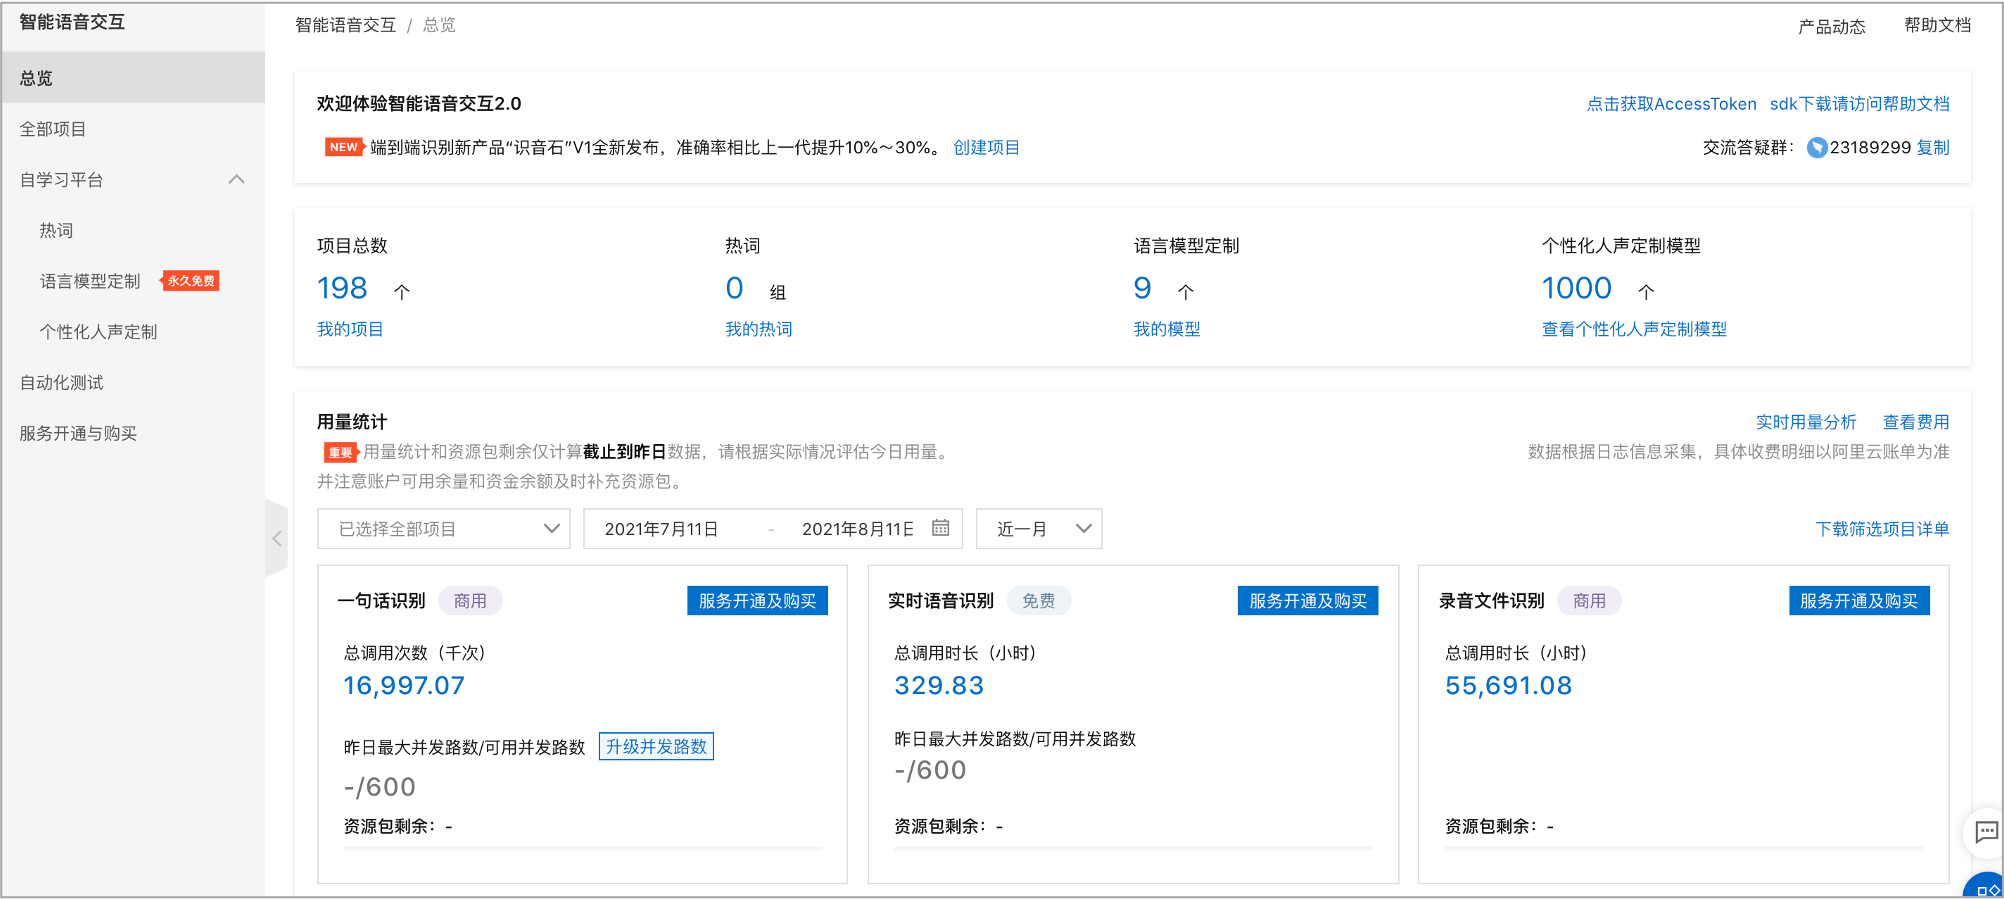Open the 已选择全部项目 project dropdown

point(444,529)
